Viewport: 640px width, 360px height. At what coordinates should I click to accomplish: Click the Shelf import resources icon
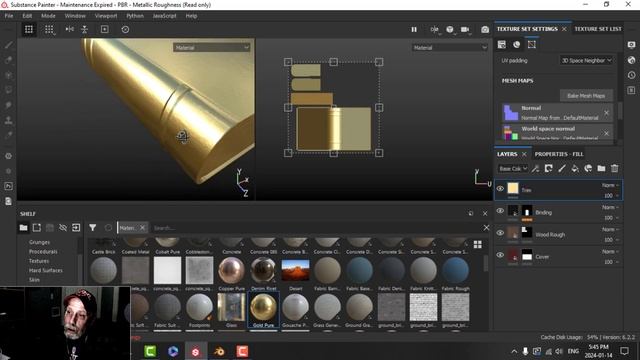click(x=76, y=228)
